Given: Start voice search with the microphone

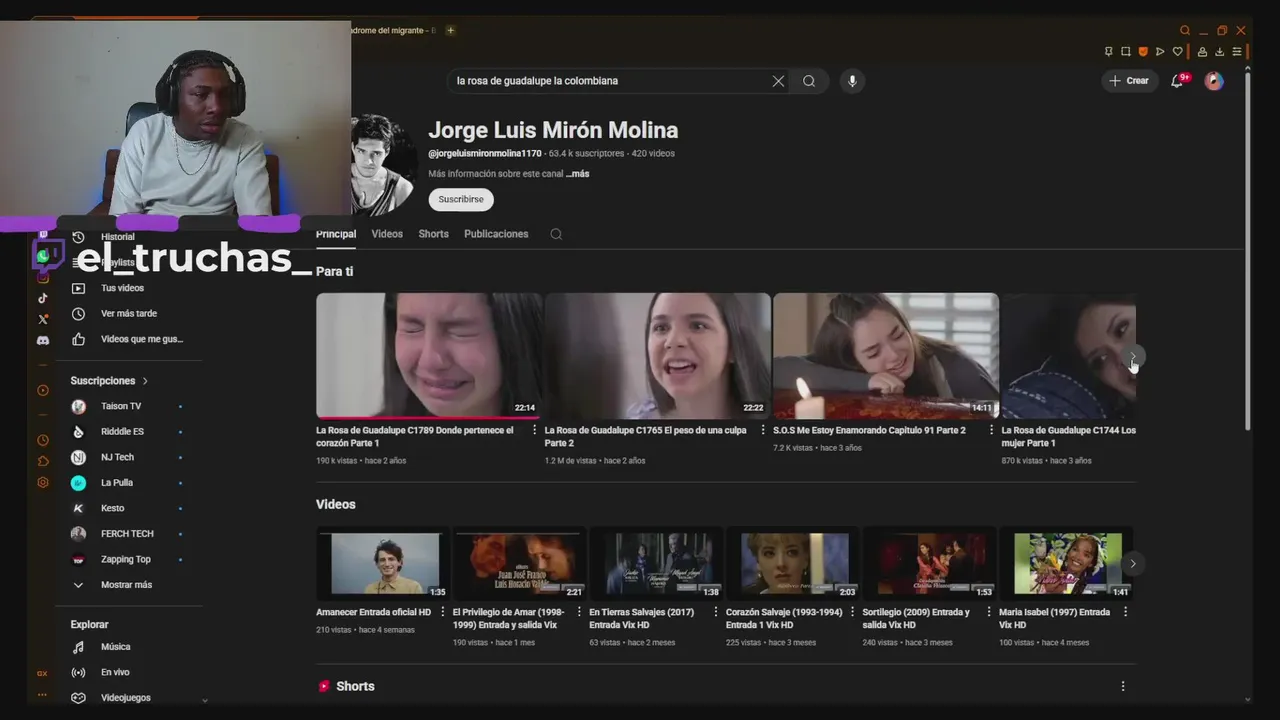Looking at the screenshot, I should point(852,81).
